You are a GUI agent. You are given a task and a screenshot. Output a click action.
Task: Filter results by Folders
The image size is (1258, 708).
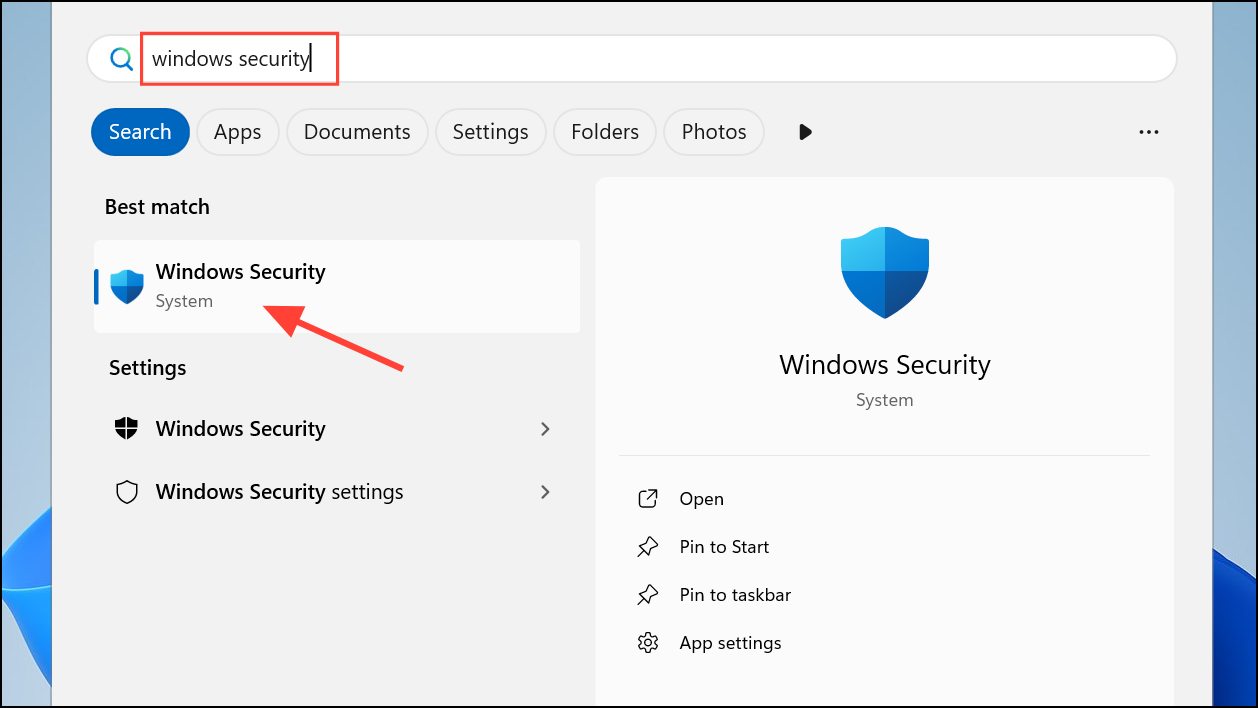click(x=604, y=132)
